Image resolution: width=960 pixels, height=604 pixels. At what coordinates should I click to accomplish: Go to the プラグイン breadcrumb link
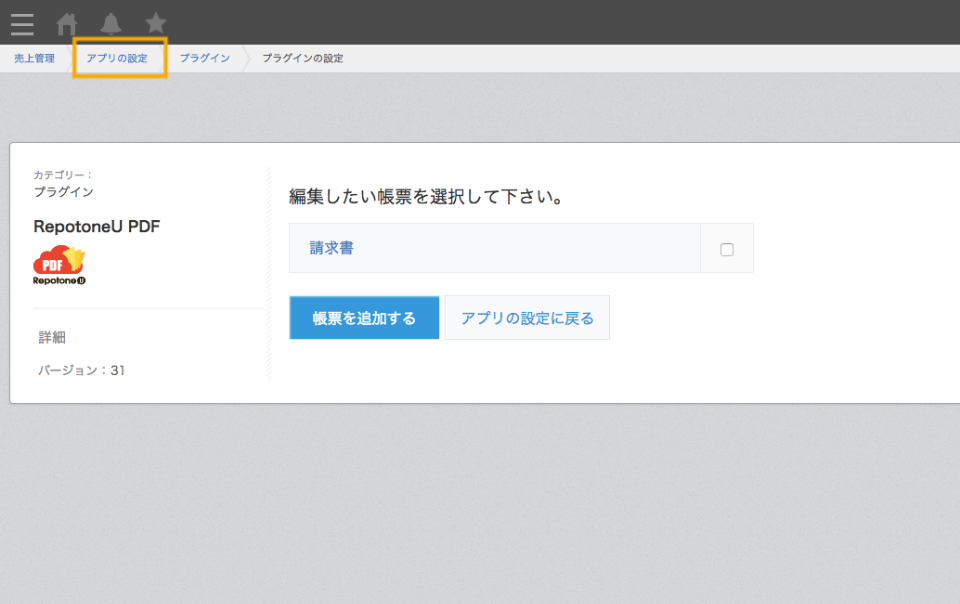[204, 58]
